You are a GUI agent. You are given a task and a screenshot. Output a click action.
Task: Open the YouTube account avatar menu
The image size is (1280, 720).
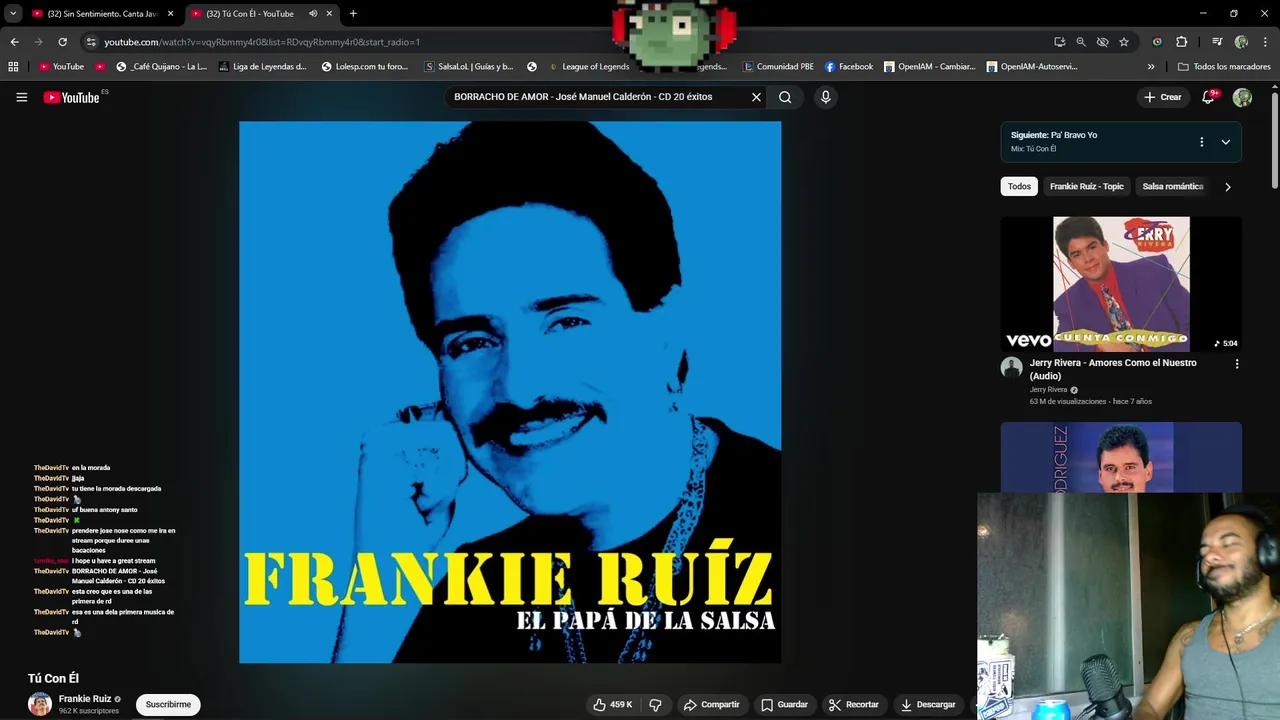coord(1242,97)
